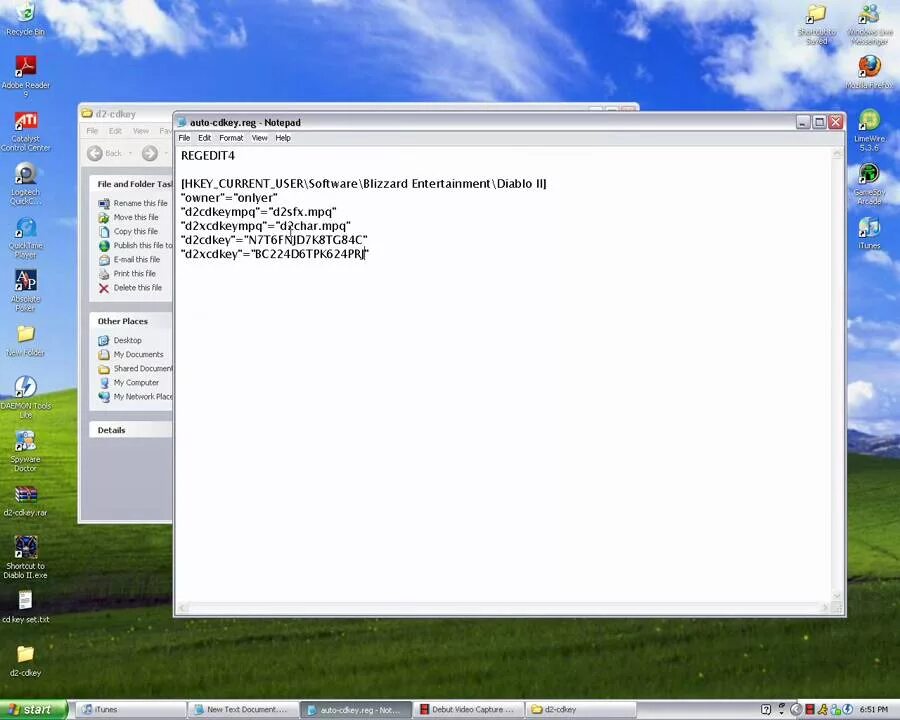Collapse the Other Places panel header

(x=131, y=321)
